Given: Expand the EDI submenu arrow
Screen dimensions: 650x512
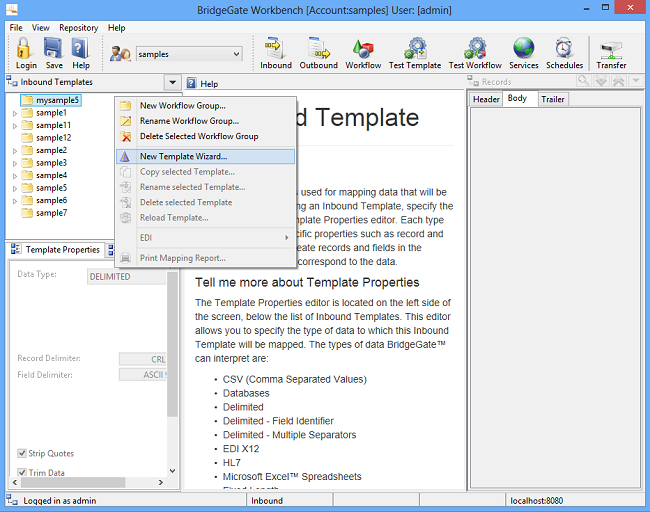Looking at the screenshot, I should [286, 238].
